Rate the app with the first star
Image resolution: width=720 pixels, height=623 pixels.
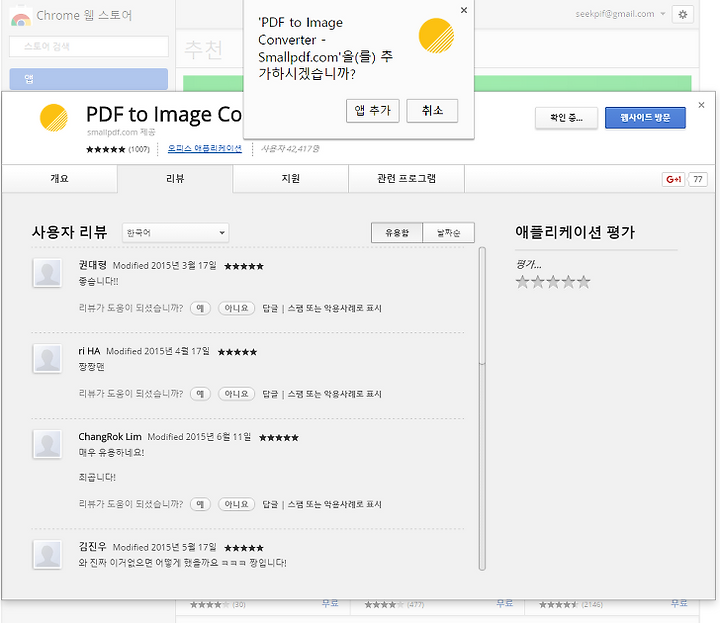[523, 281]
